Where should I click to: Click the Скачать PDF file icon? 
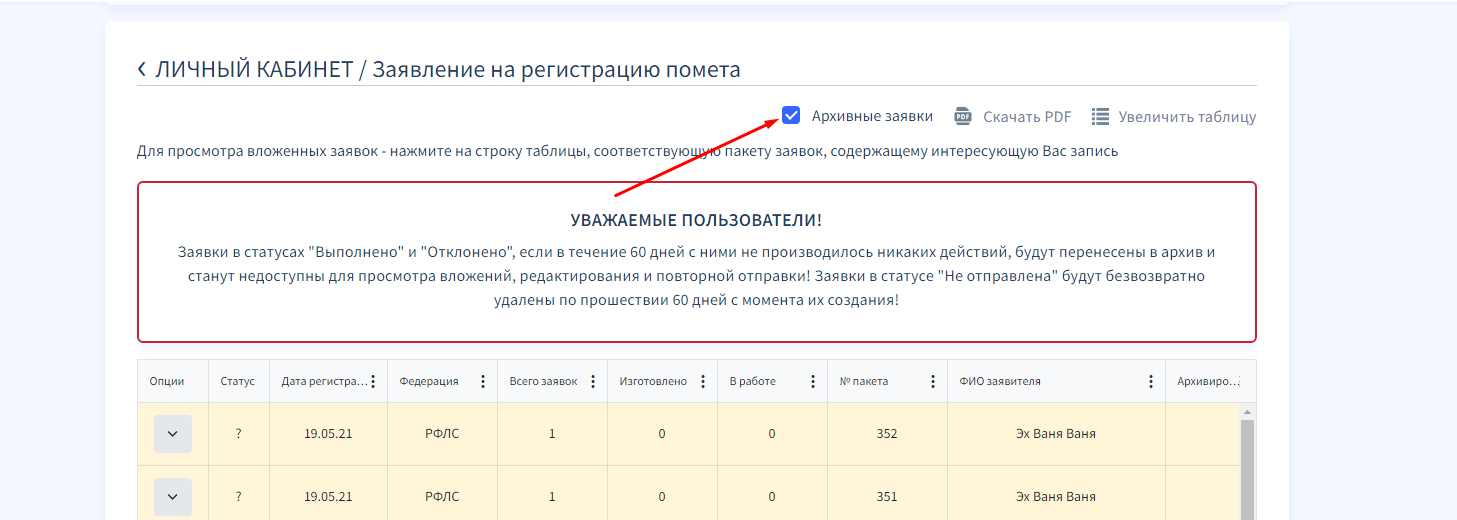tap(963, 116)
